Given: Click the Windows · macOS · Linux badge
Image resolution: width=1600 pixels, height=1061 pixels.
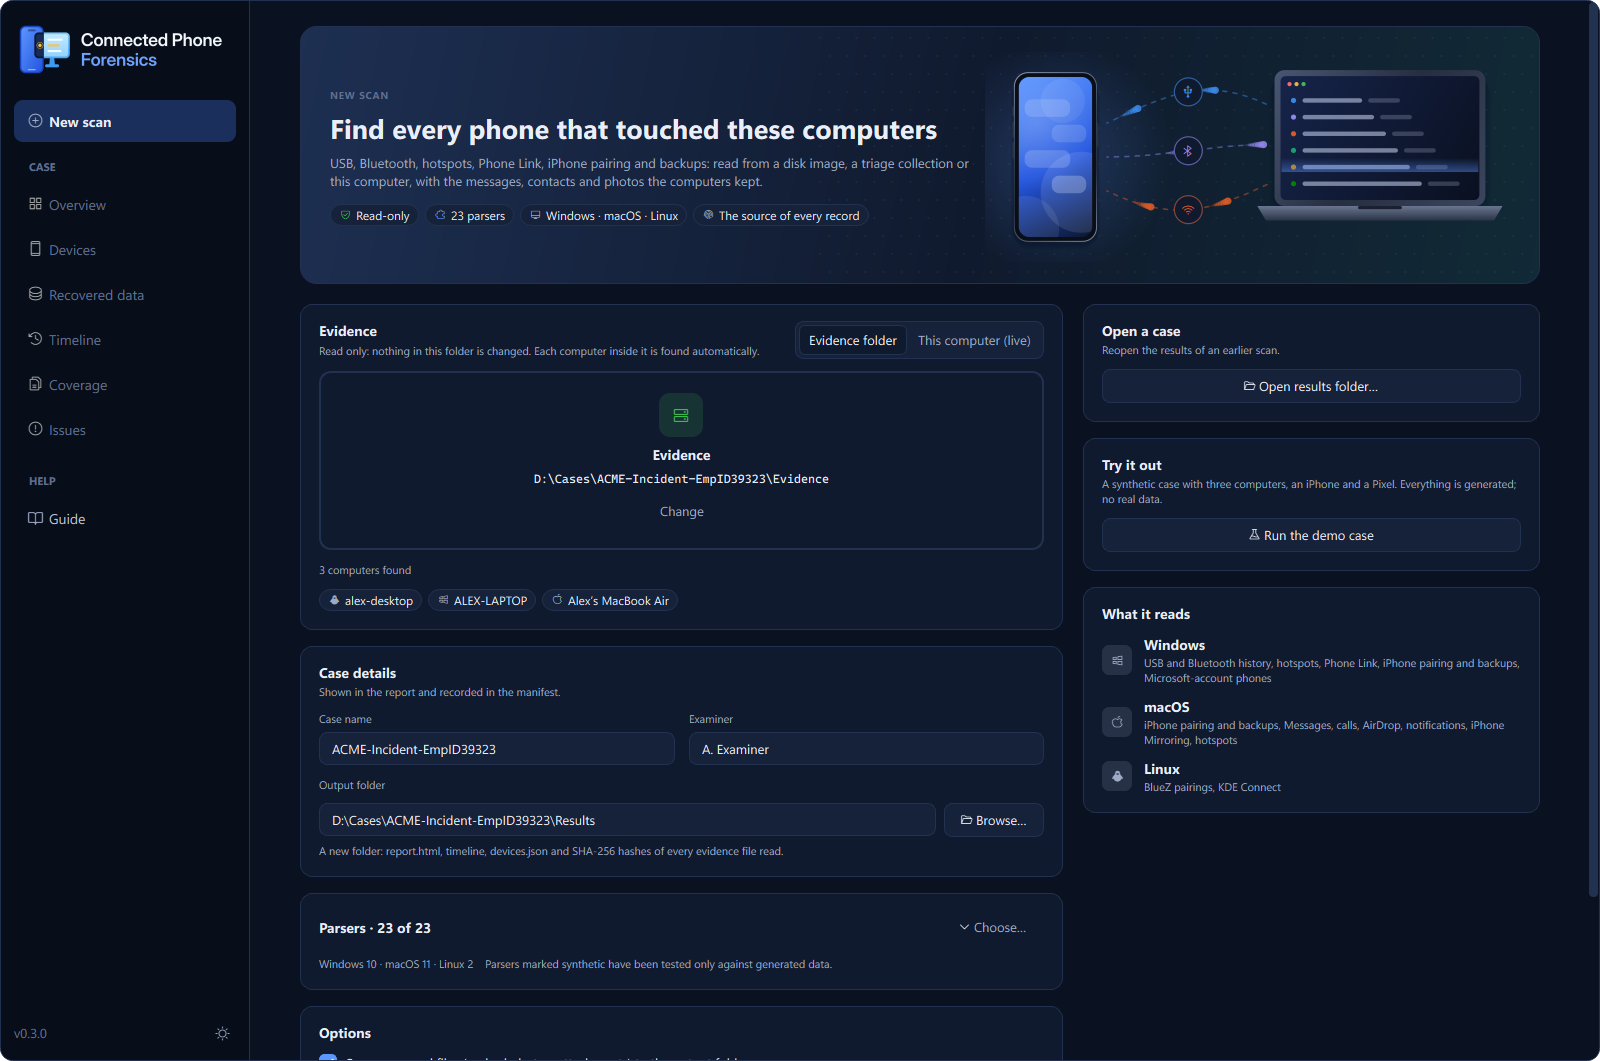Looking at the screenshot, I should click(x=603, y=215).
